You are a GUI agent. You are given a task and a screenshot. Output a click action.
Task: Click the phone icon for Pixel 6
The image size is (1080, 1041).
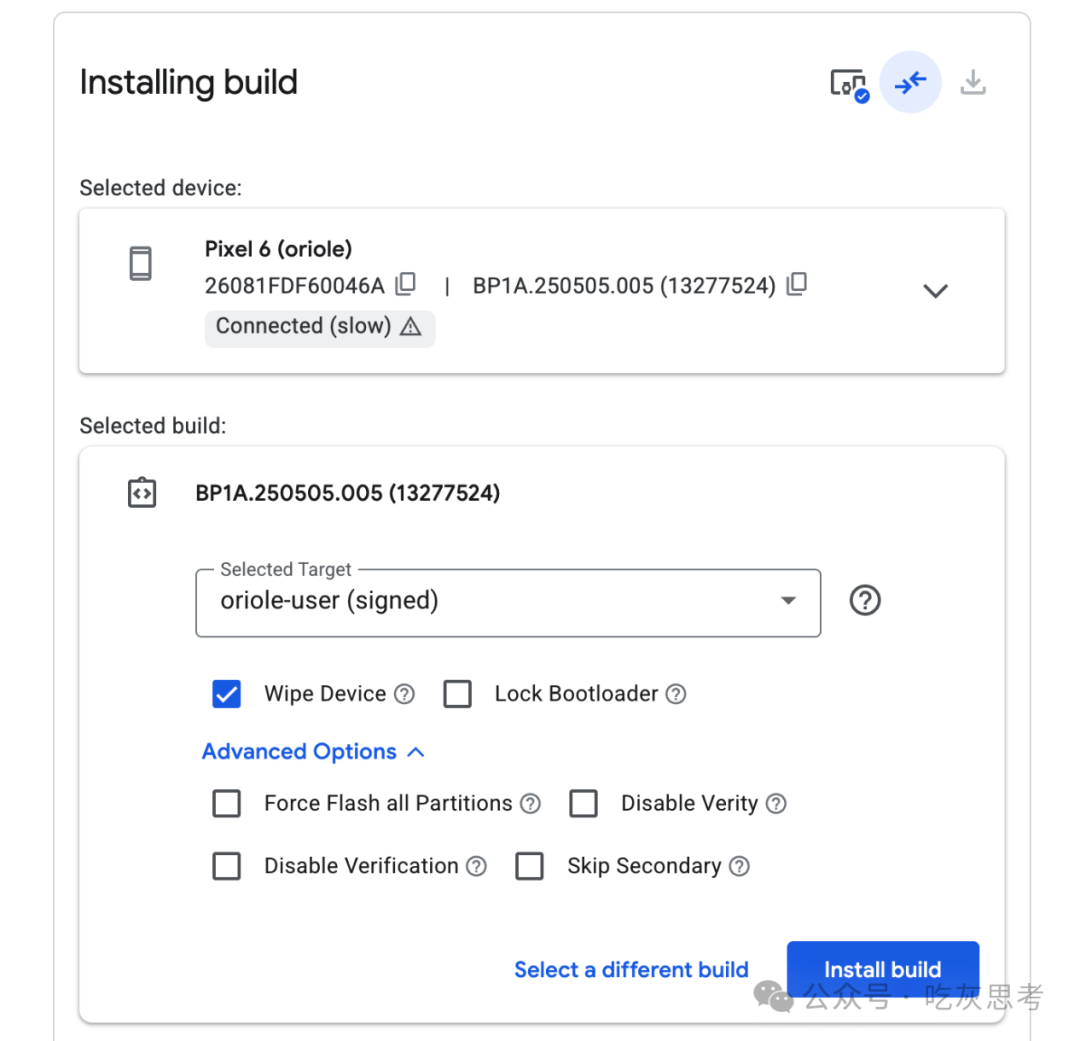(141, 263)
